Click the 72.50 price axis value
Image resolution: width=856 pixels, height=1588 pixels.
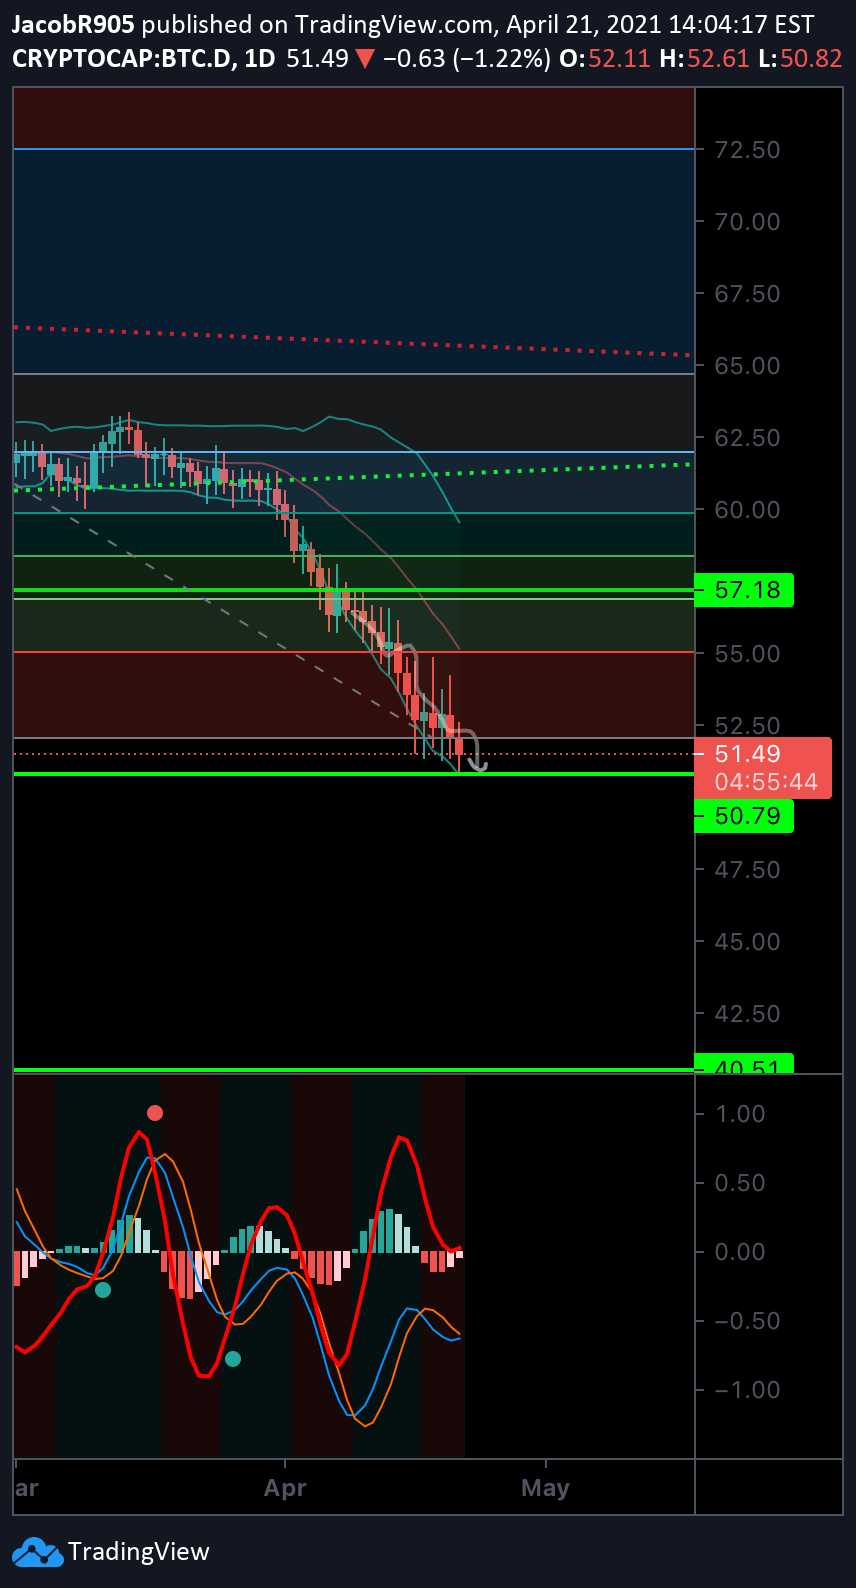coord(748,150)
